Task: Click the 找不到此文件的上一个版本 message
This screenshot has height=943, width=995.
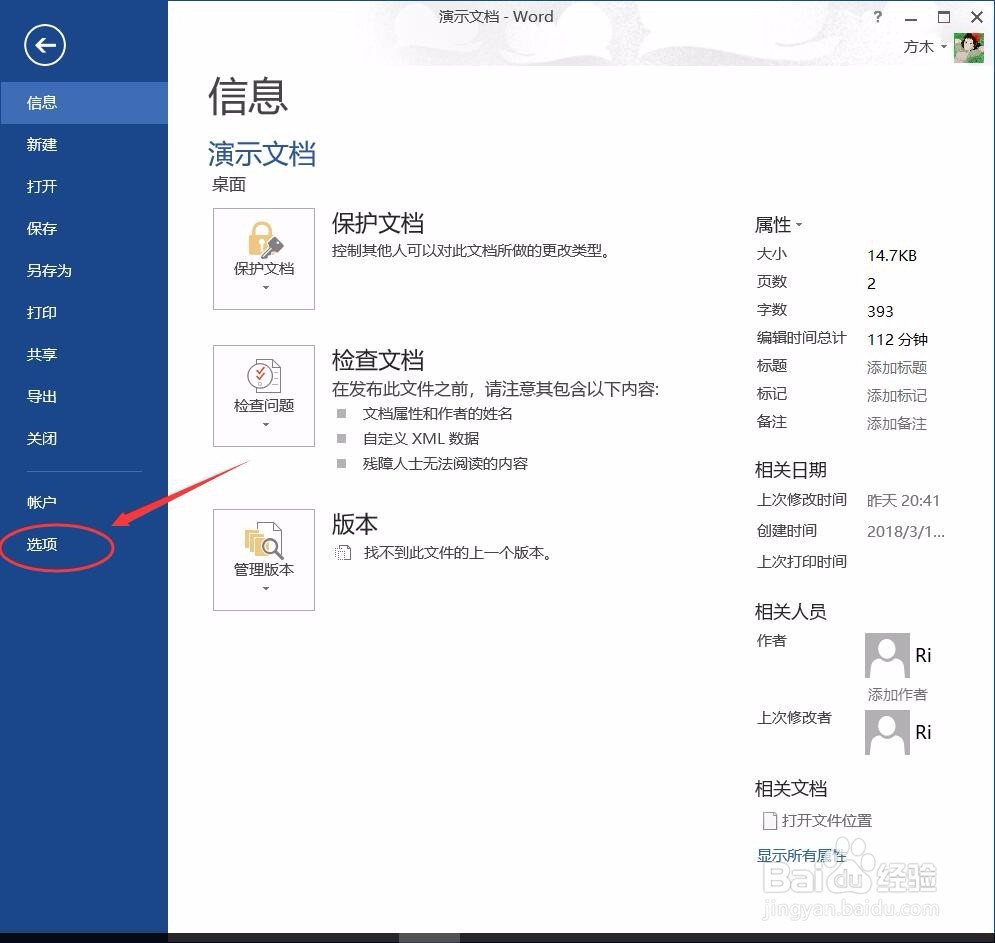Action: point(458,553)
